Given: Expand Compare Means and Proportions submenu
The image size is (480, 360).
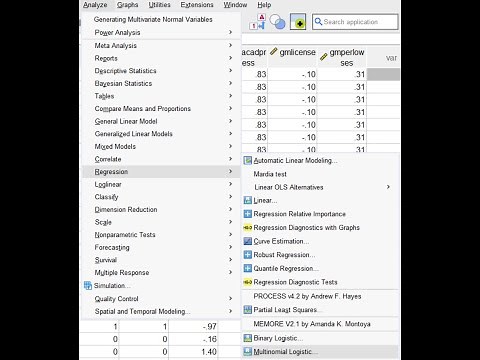Looking at the screenshot, I should [x=161, y=109].
